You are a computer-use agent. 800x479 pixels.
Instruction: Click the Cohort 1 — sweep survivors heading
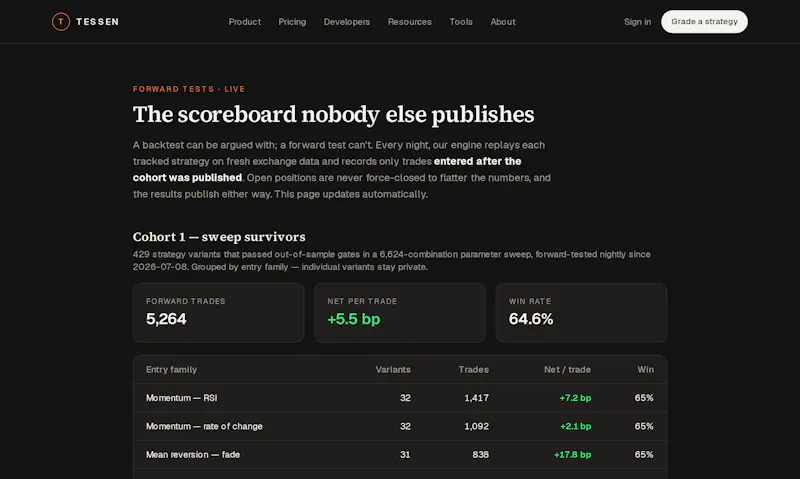click(219, 237)
